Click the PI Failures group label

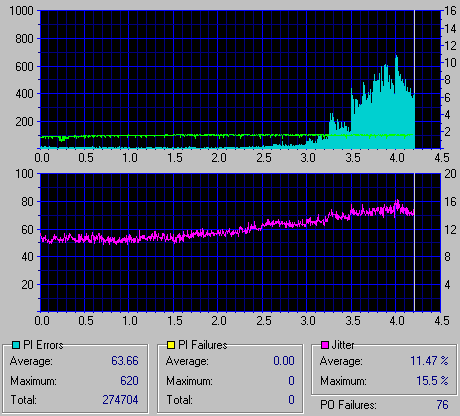pyautogui.click(x=203, y=345)
